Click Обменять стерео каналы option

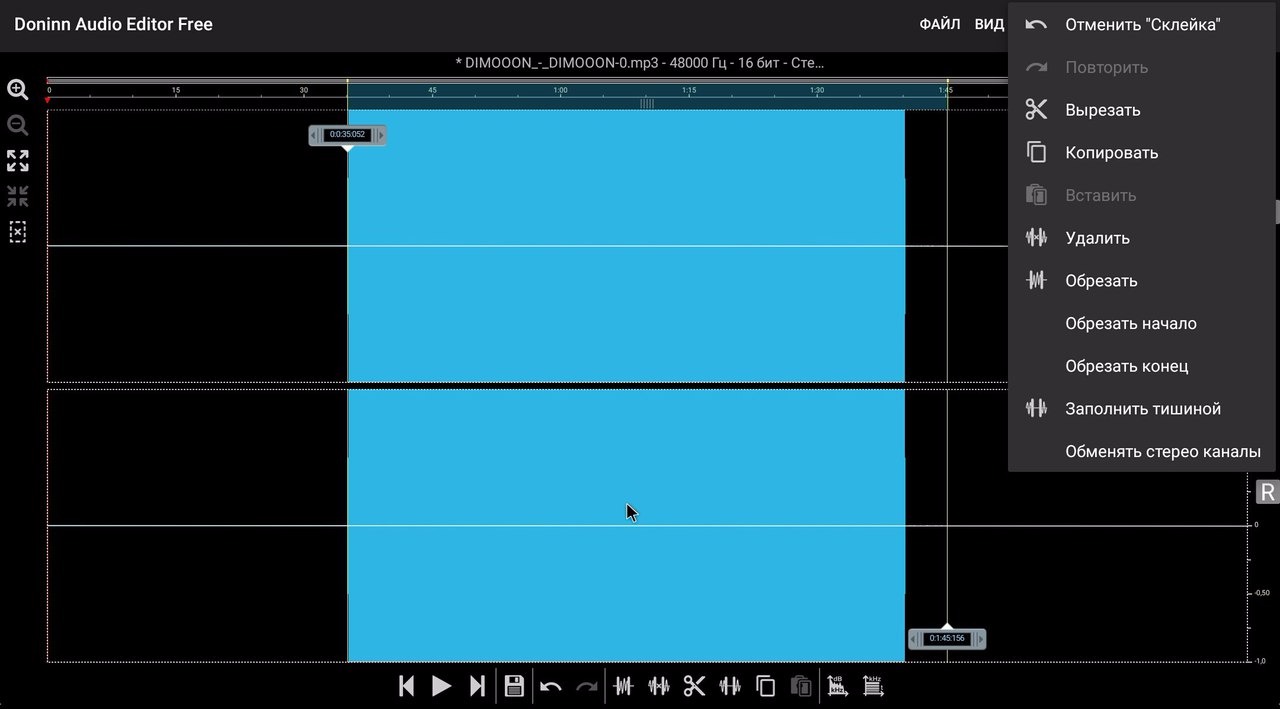pos(1162,452)
